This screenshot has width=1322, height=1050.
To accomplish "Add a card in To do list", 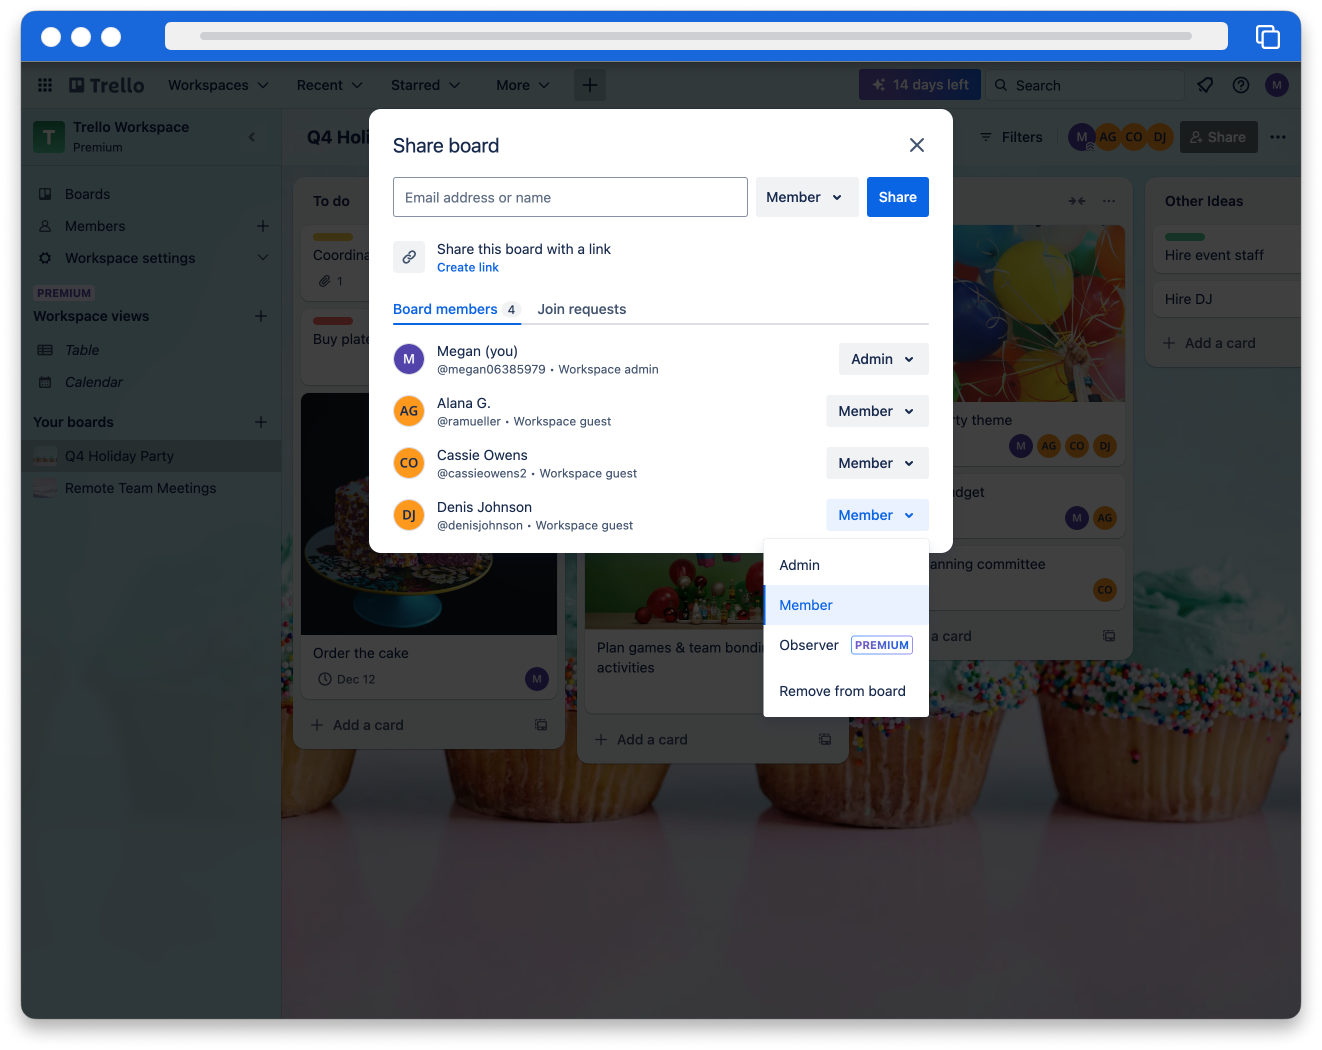I will tap(359, 725).
